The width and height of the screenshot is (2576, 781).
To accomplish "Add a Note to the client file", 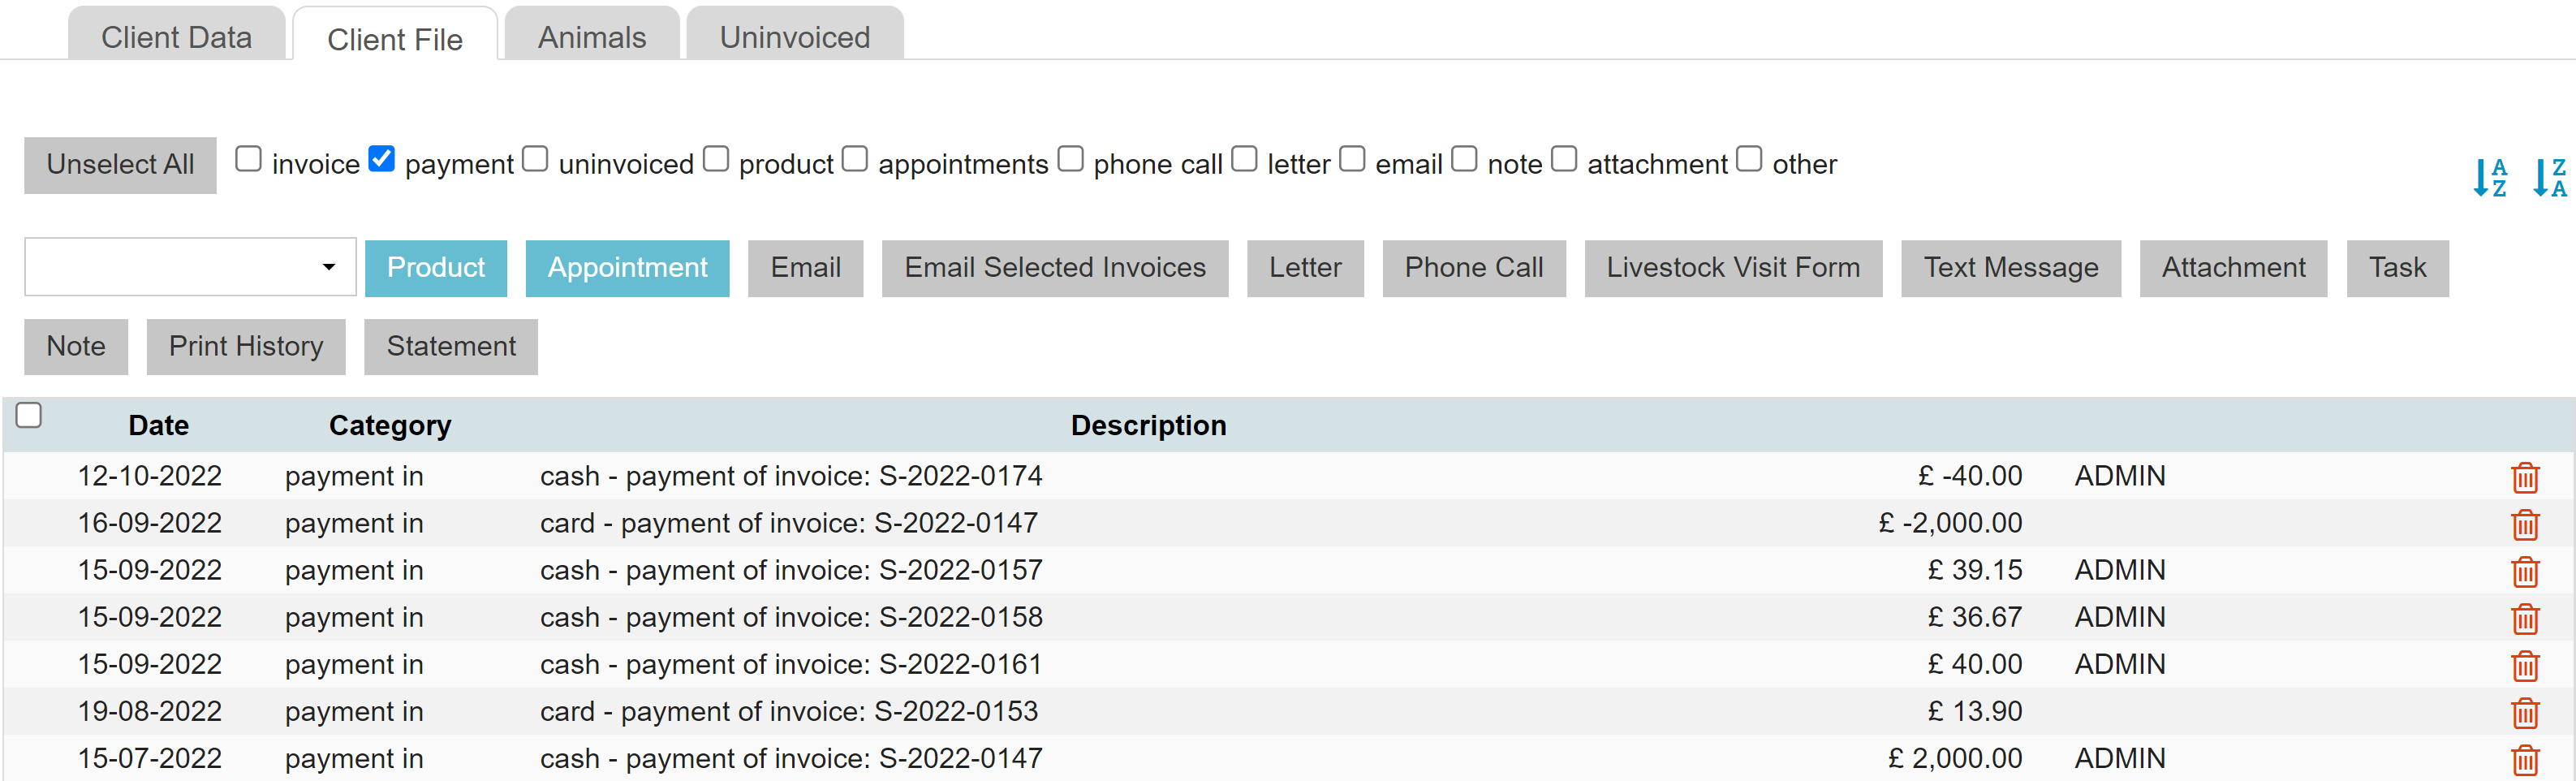I will pos(75,346).
